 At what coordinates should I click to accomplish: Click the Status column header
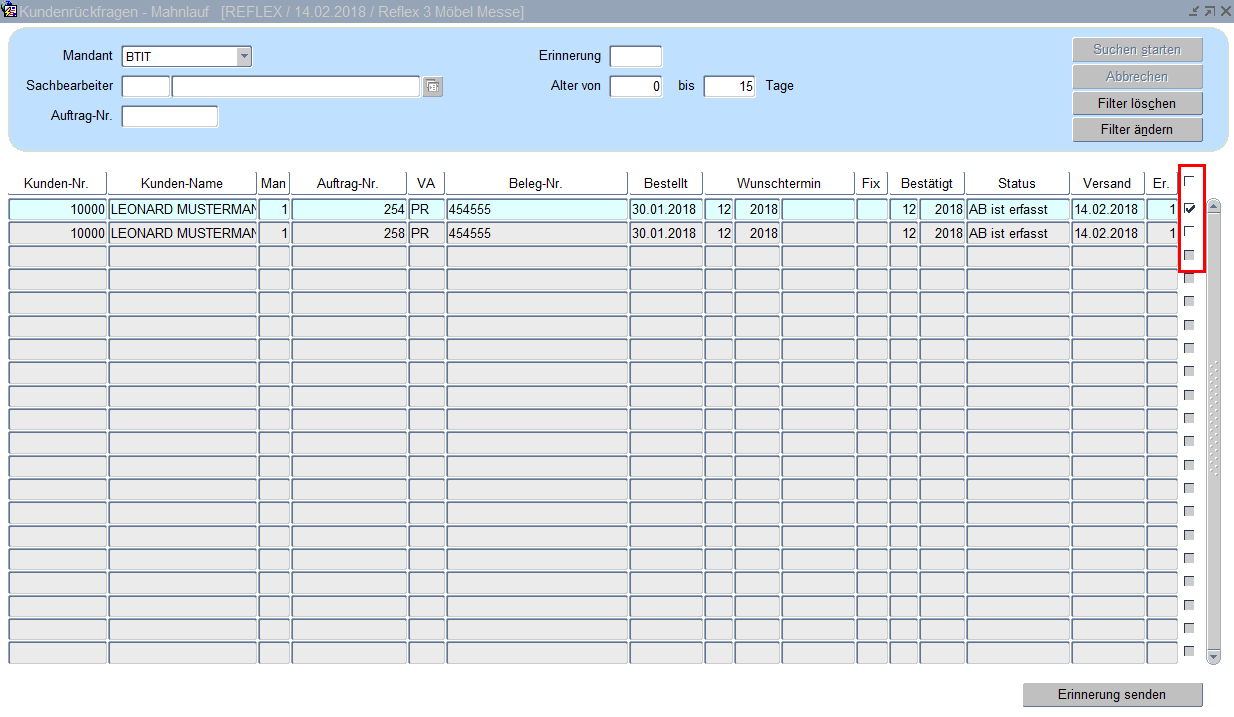coord(1016,183)
